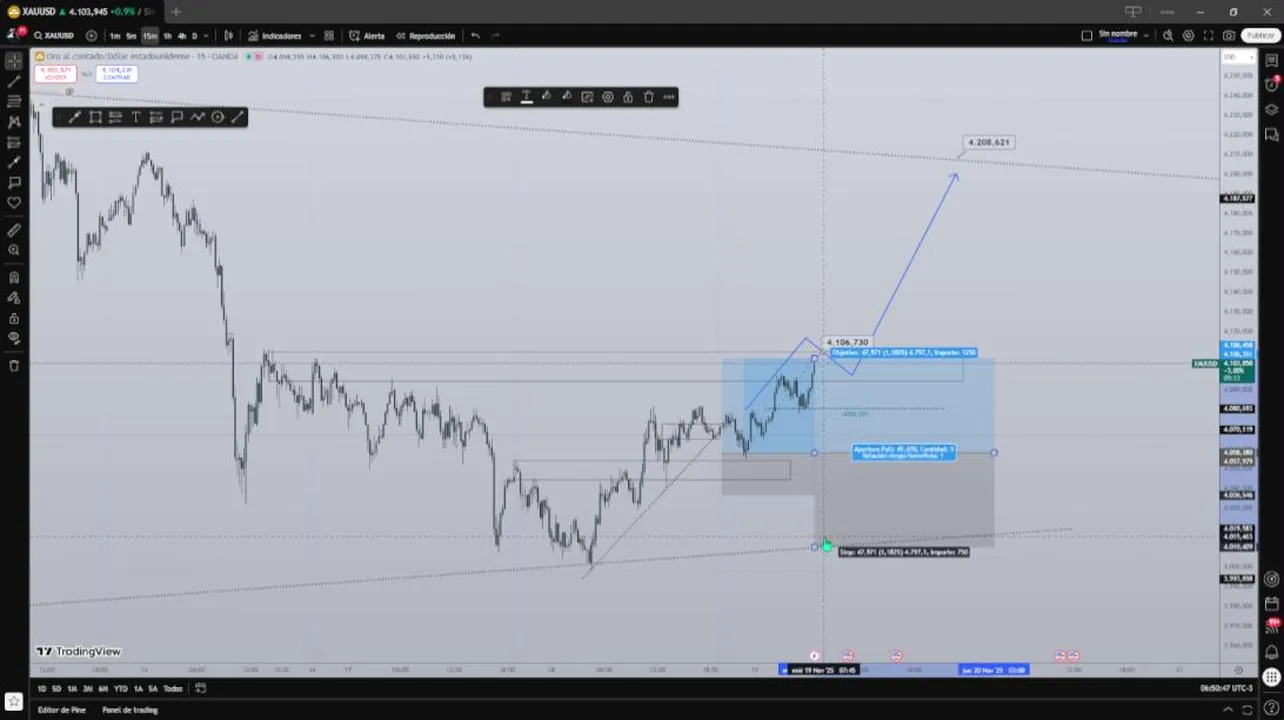Pick the rectangle tool in favorites toolbar
1284x720 pixels.
pyautogui.click(x=95, y=117)
